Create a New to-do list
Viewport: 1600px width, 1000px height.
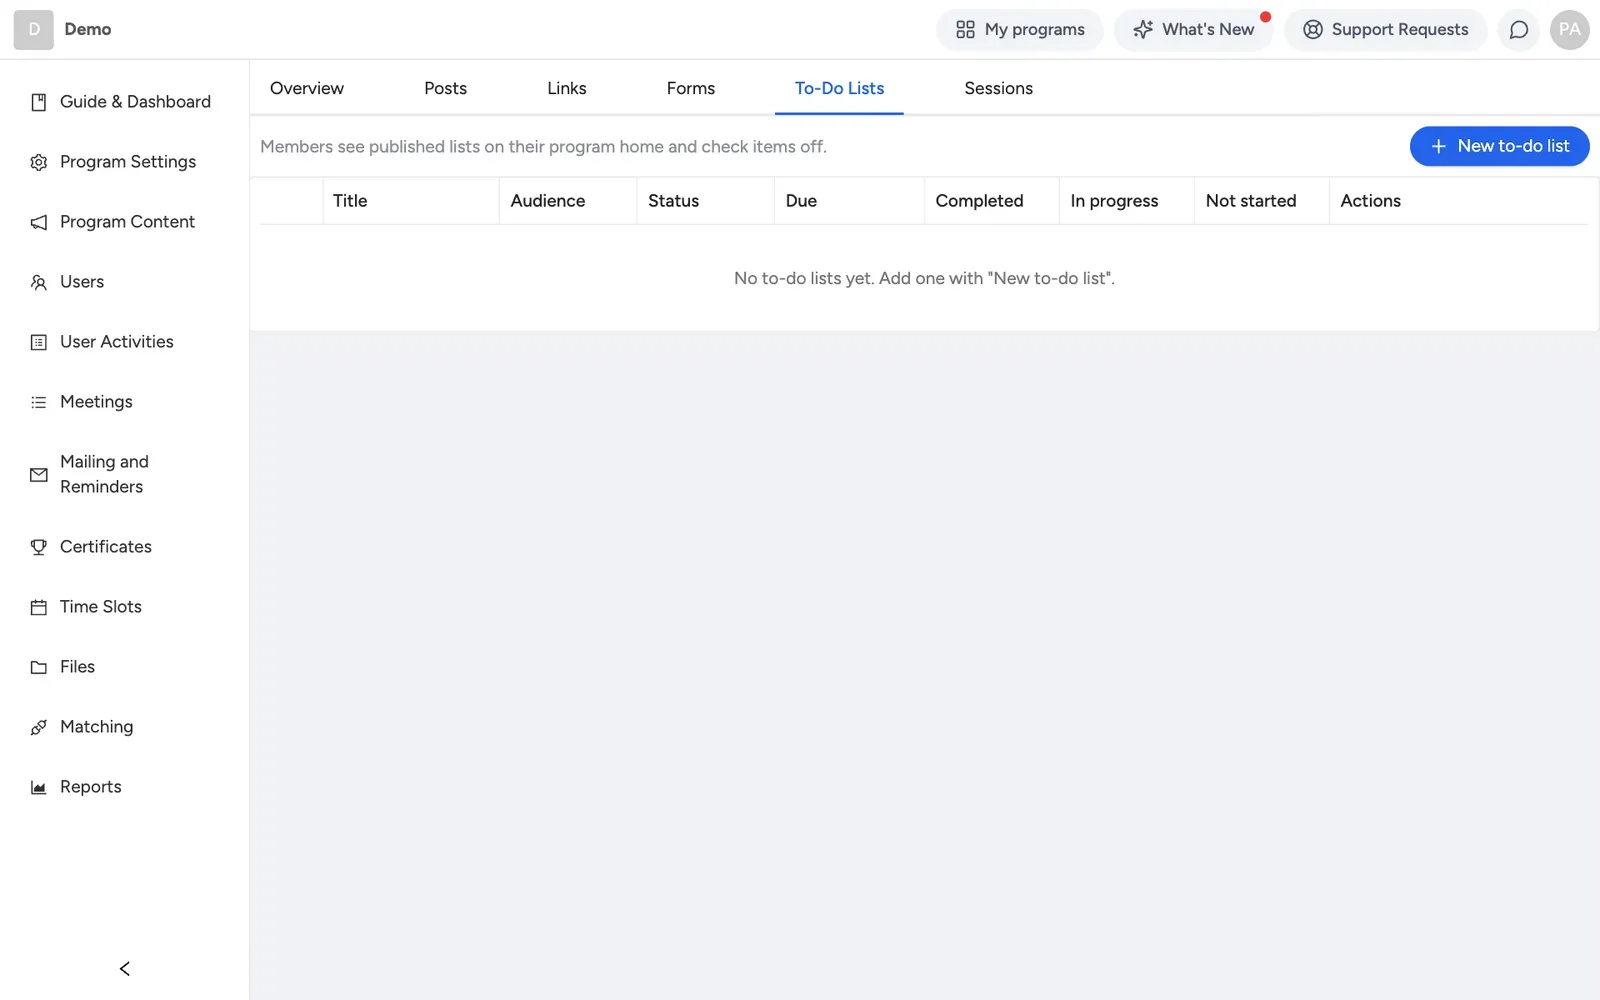[1499, 146]
